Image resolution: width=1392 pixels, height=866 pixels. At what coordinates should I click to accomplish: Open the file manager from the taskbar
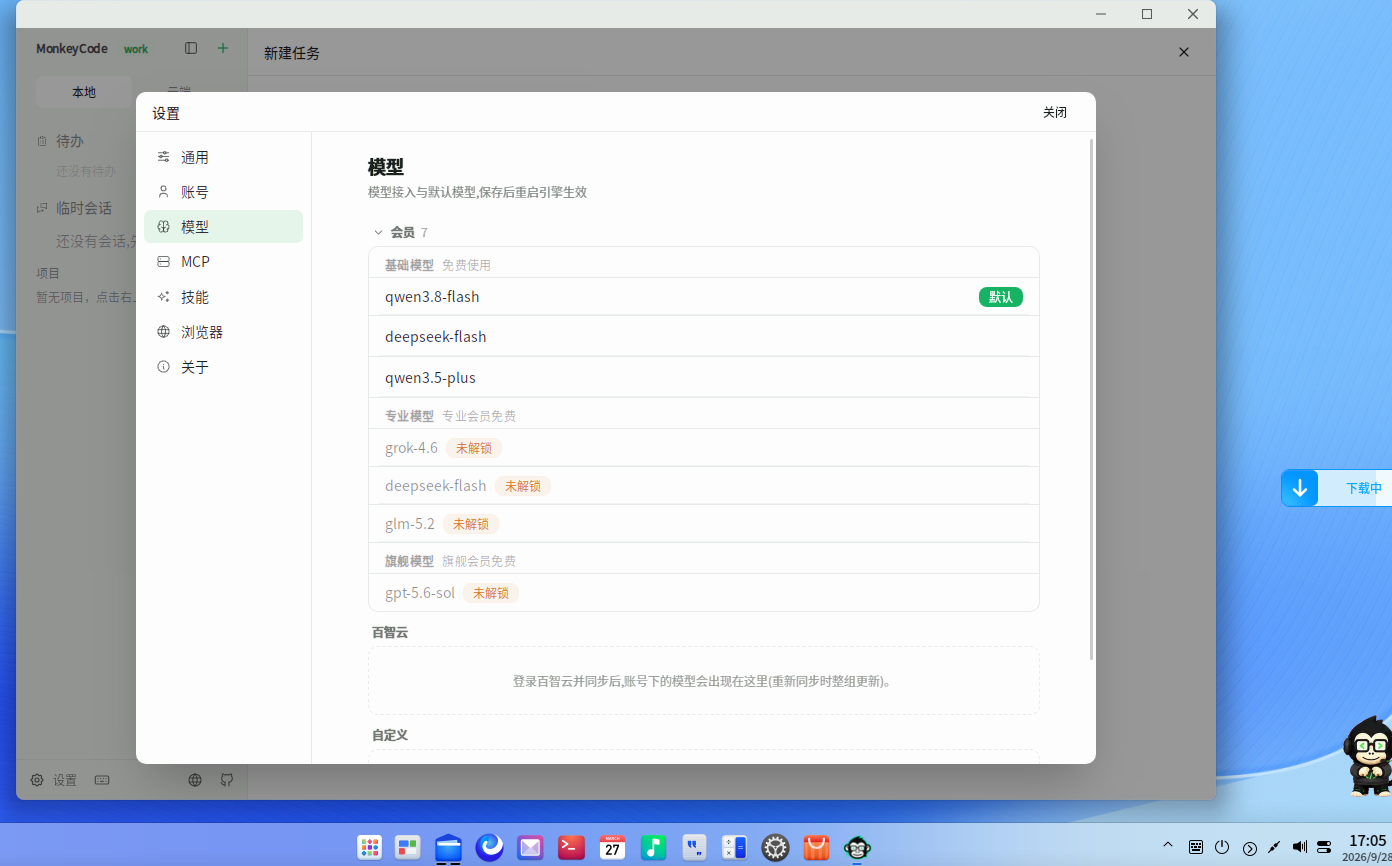[448, 848]
